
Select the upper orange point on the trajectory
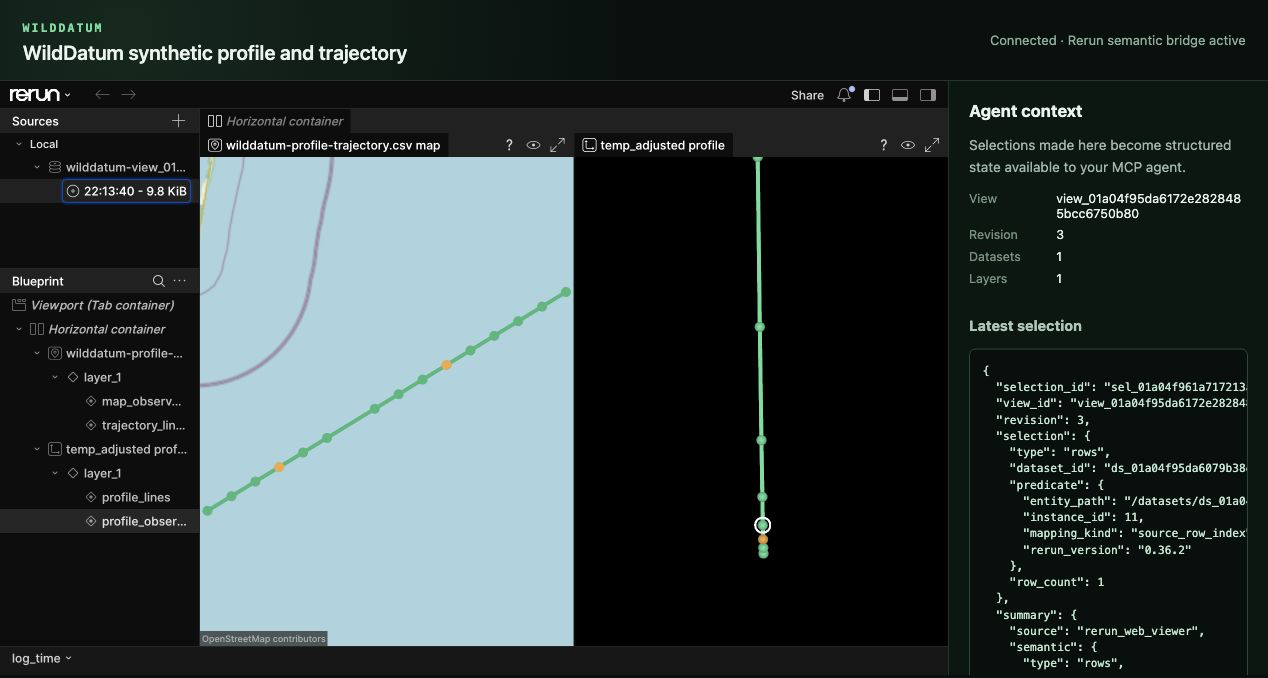pyautogui.click(x=446, y=365)
